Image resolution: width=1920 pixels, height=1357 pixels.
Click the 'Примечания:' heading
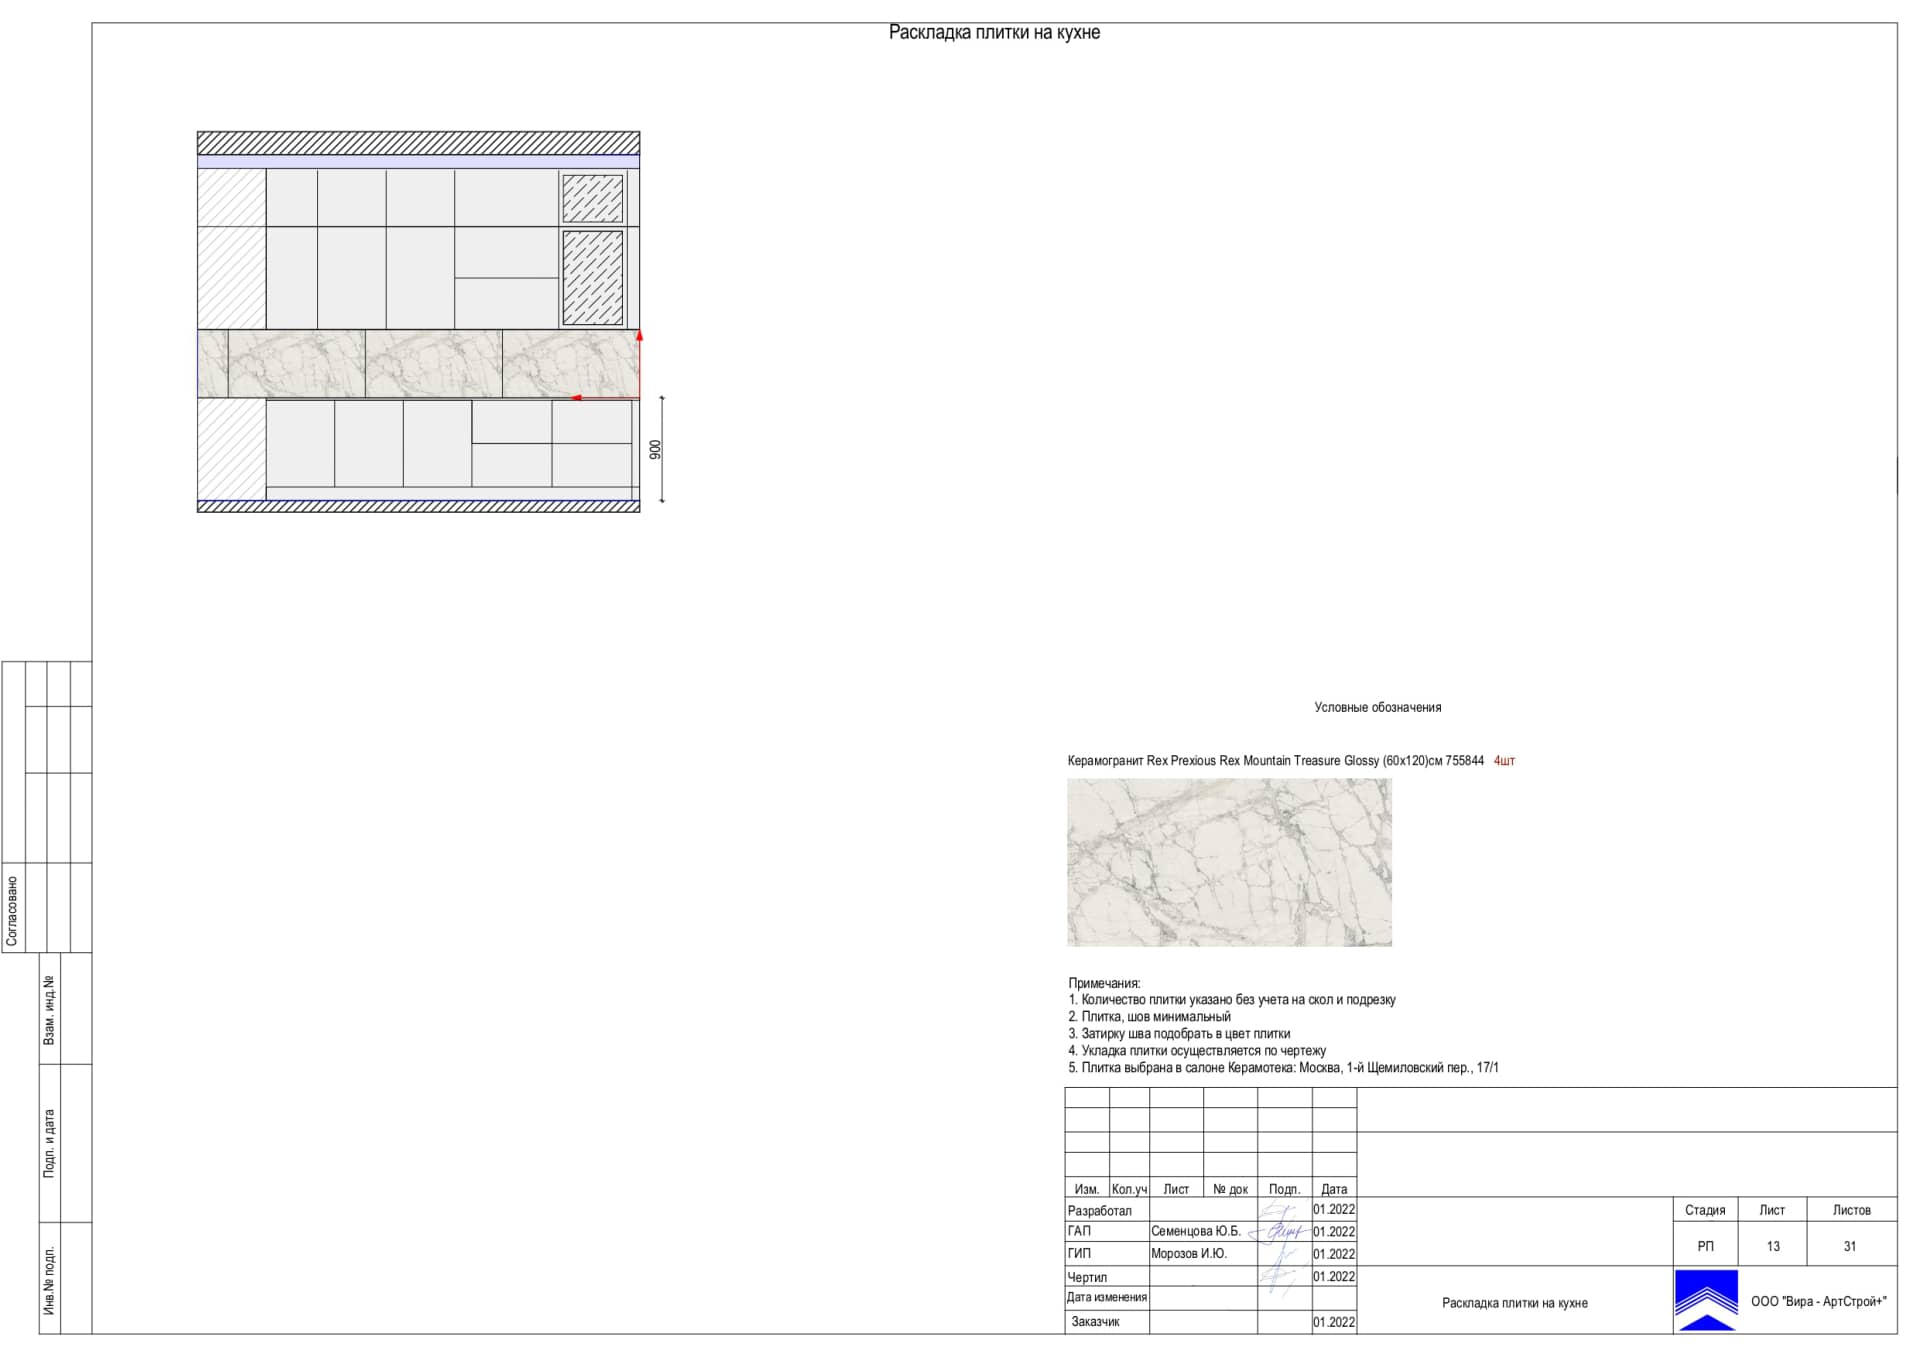coord(1104,983)
